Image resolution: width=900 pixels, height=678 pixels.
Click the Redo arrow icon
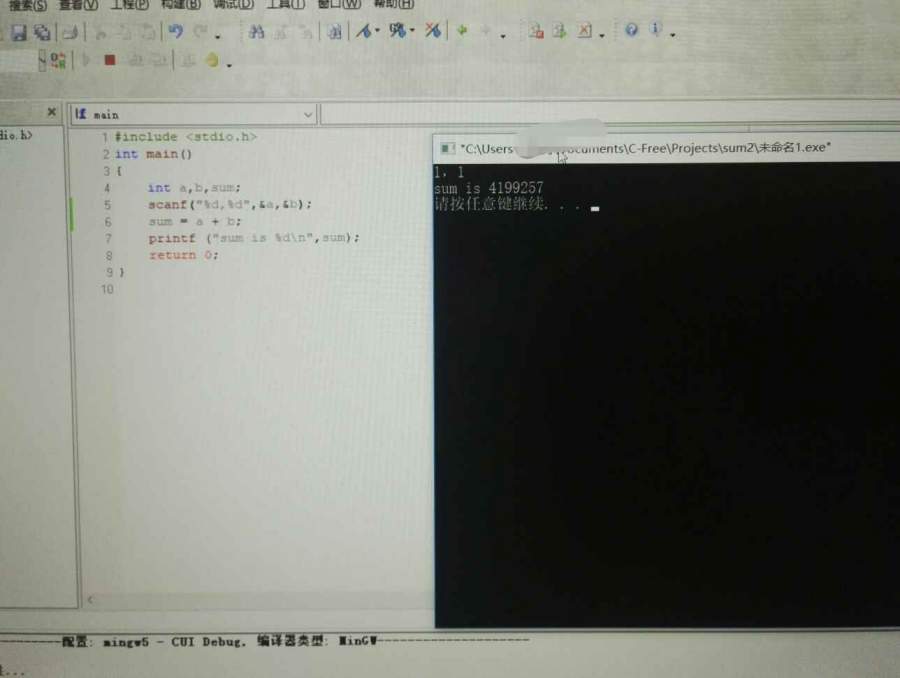(x=200, y=31)
